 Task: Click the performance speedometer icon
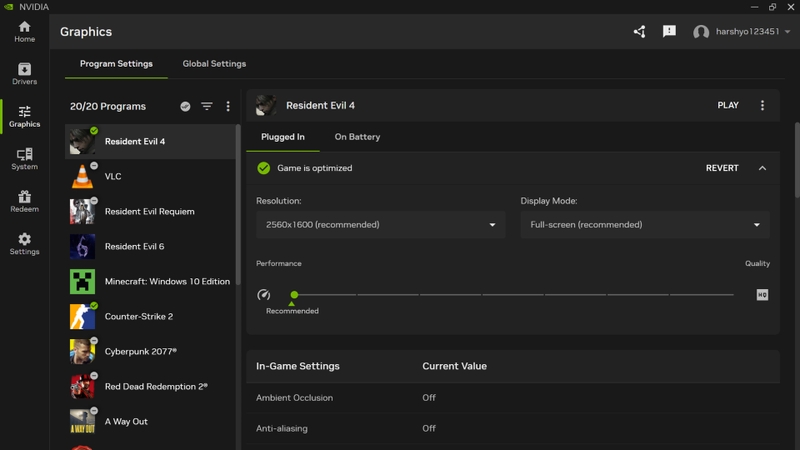(x=264, y=294)
